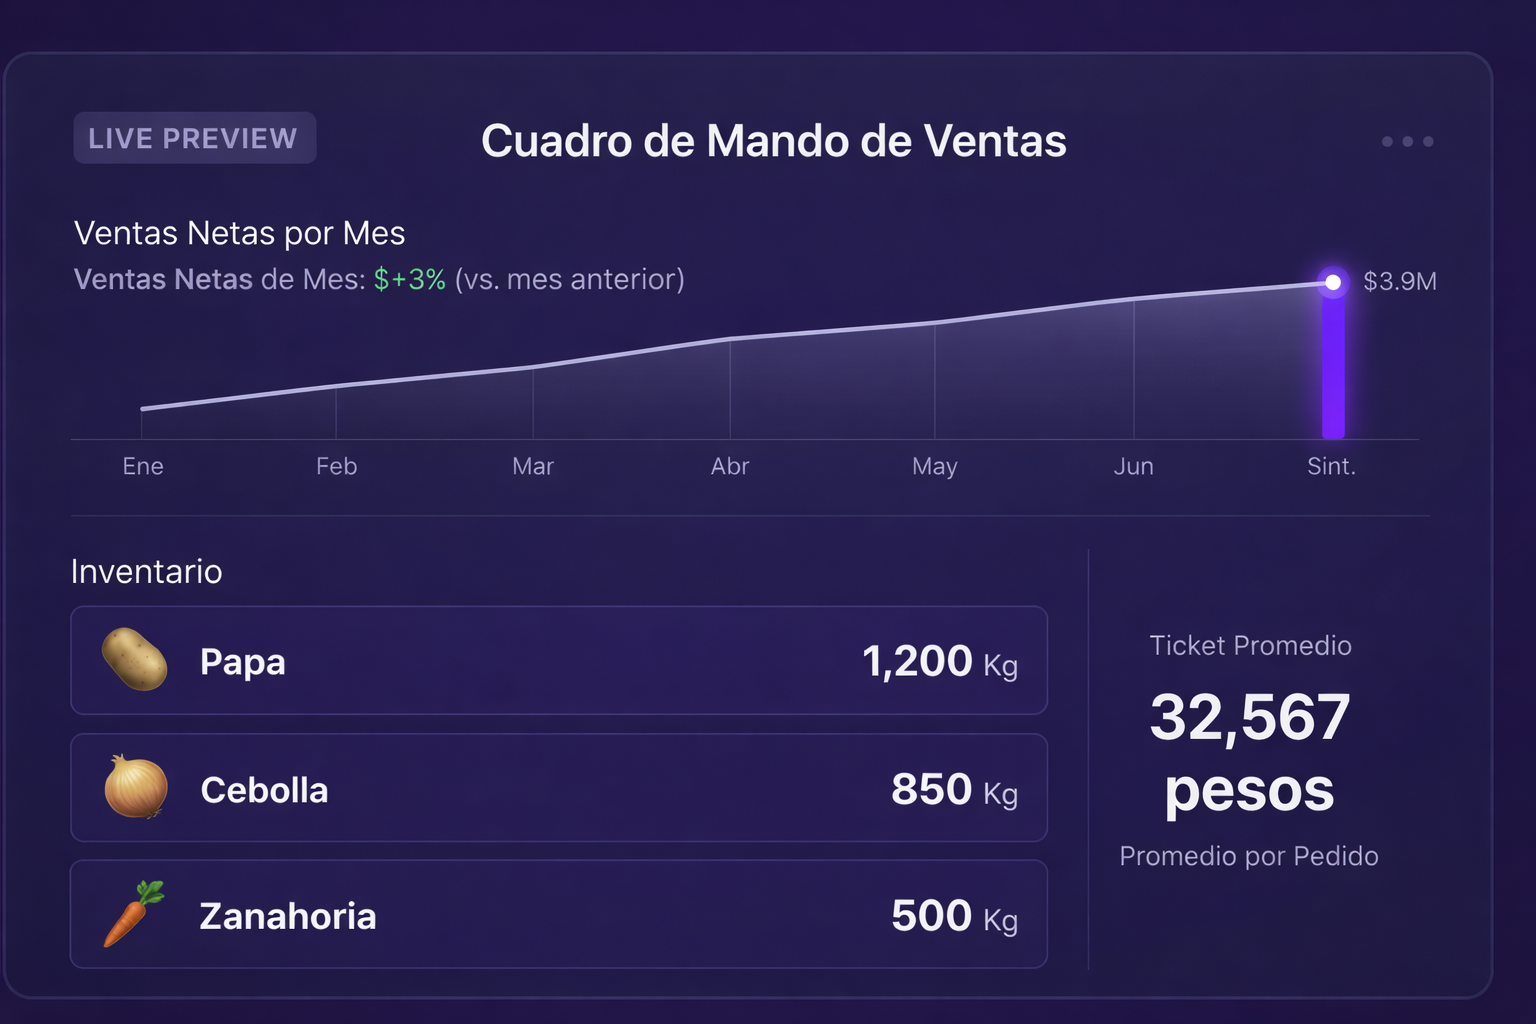This screenshot has width=1536, height=1024.
Task: Click the 32,567 pesos Ticket Promedio value
Action: pos(1250,753)
